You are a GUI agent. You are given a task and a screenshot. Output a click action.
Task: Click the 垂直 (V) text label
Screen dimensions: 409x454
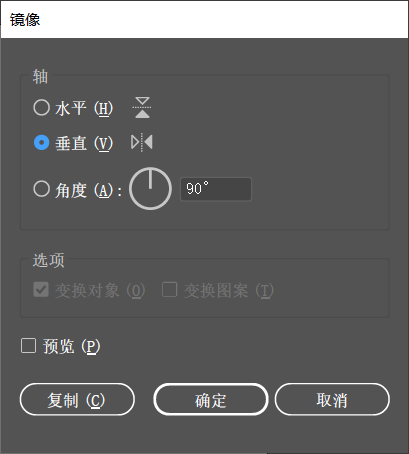click(84, 144)
